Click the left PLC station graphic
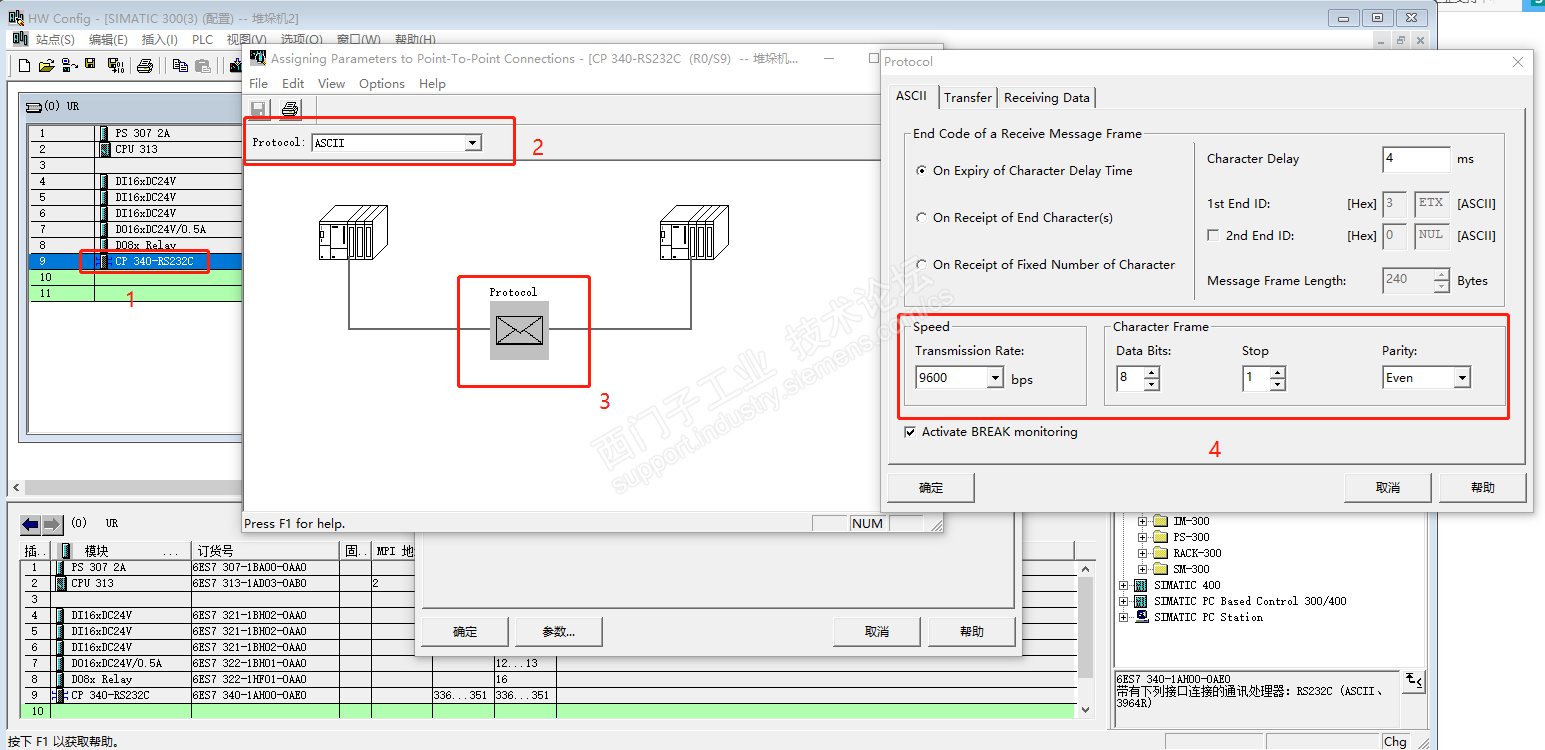Screen dimensions: 1545x750 [x=352, y=232]
